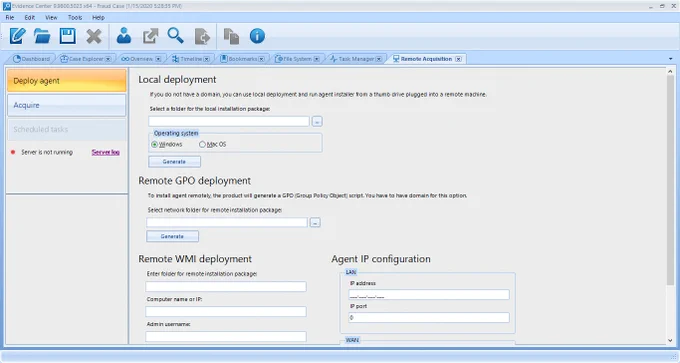Viewport: 680px width, 363px height.
Task: Click the New Case pencil icon
Action: (x=17, y=36)
